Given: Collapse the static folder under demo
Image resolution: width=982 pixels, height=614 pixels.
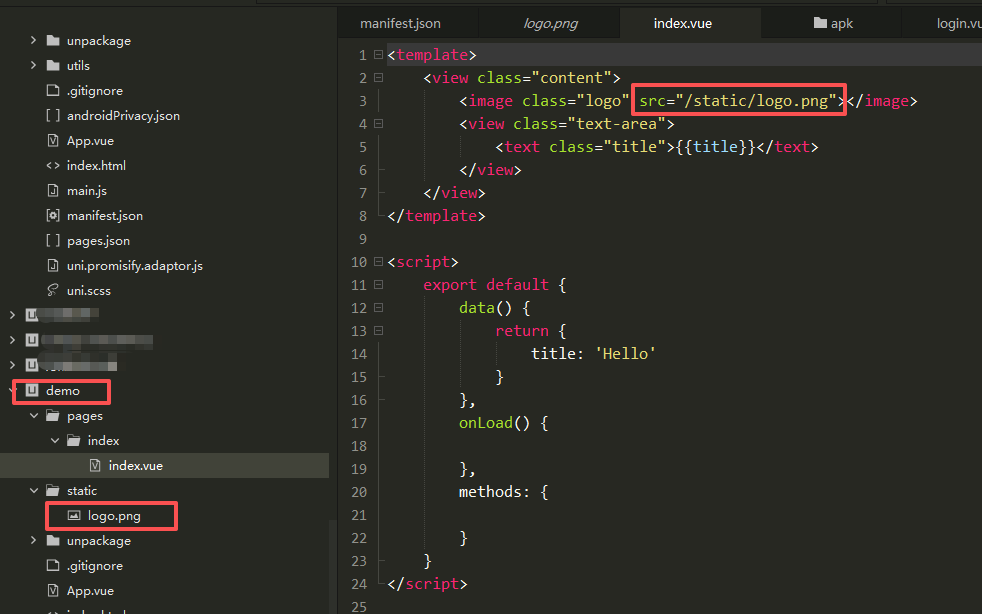Looking at the screenshot, I should point(33,491).
